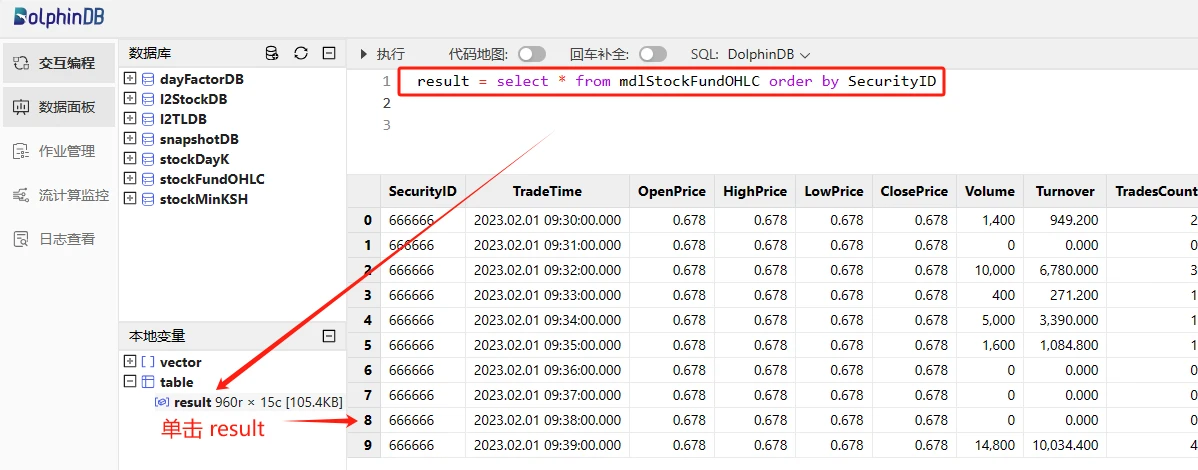This screenshot has height=470, width=1198.
Task: Collapse the 本地变量 panel tree
Action: (x=328, y=336)
